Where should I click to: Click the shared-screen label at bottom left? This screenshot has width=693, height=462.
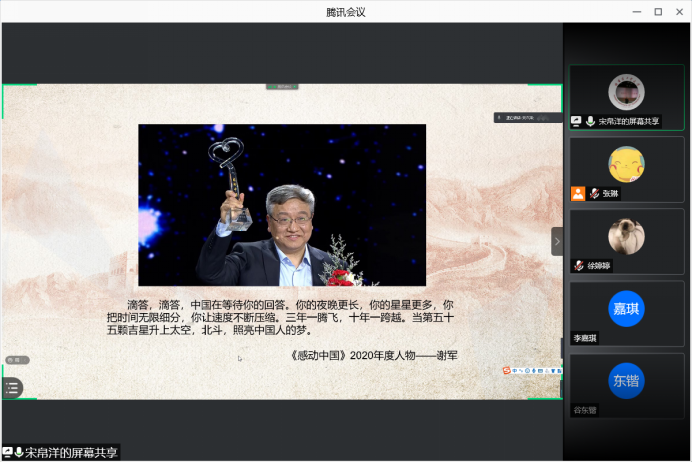62,453
